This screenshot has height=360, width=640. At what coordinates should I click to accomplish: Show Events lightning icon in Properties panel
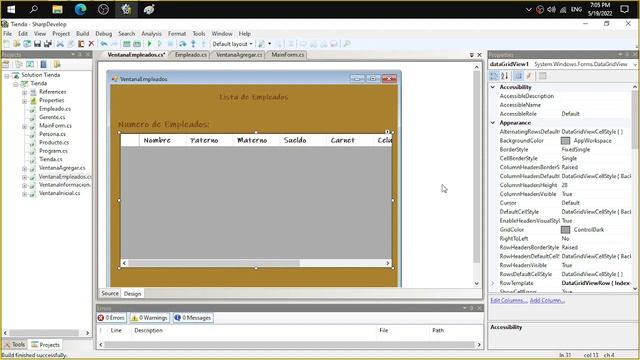tap(529, 76)
